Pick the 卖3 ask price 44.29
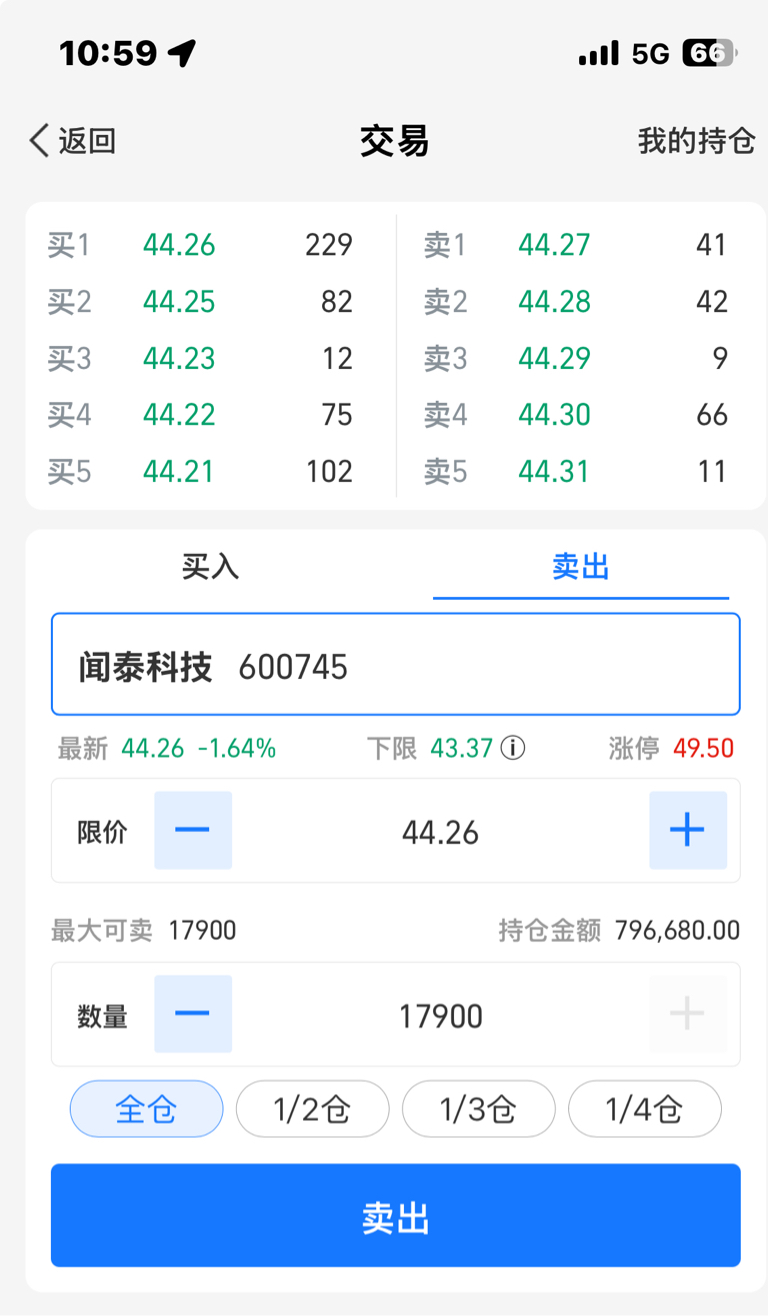Image resolution: width=768 pixels, height=1316 pixels. coord(554,358)
